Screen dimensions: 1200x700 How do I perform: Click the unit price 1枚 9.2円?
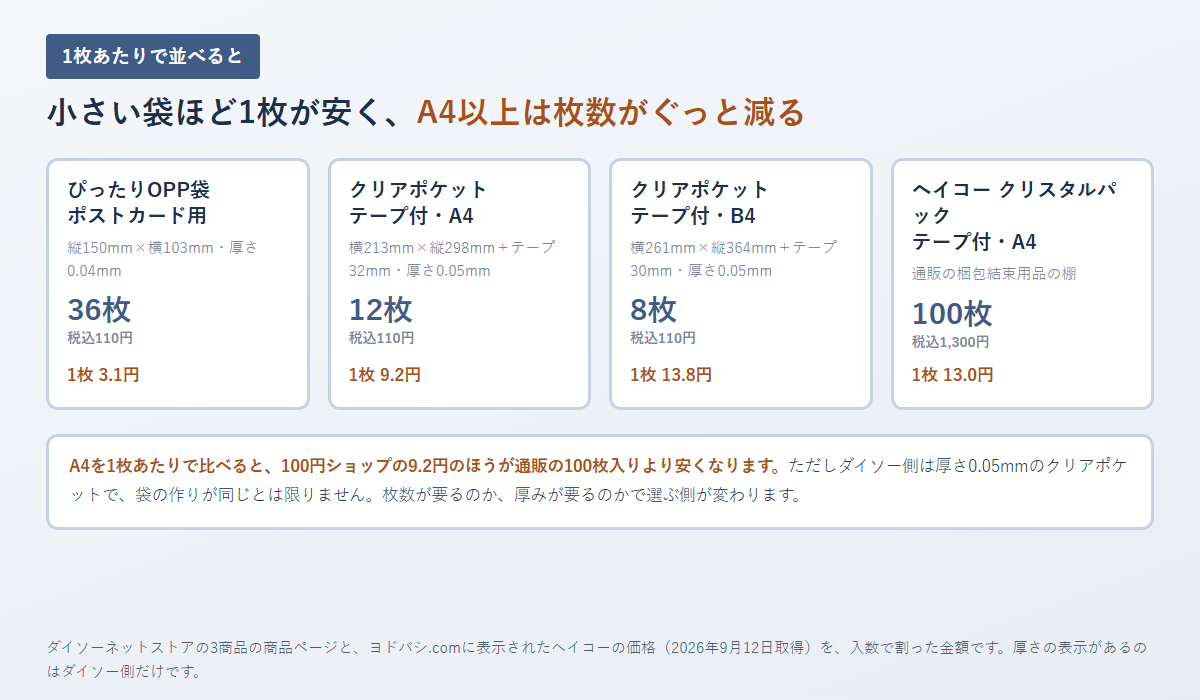point(385,375)
